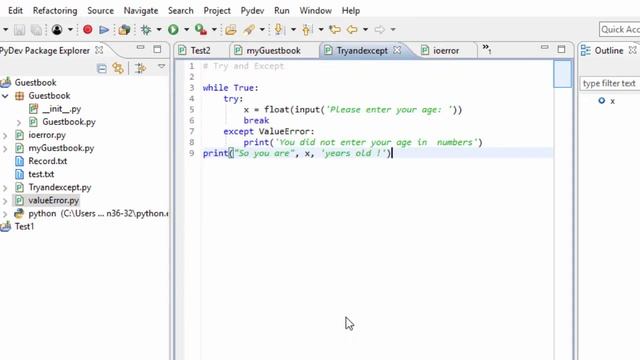Click the blue play triangle icon
The image size is (640, 360).
click(x=104, y=30)
